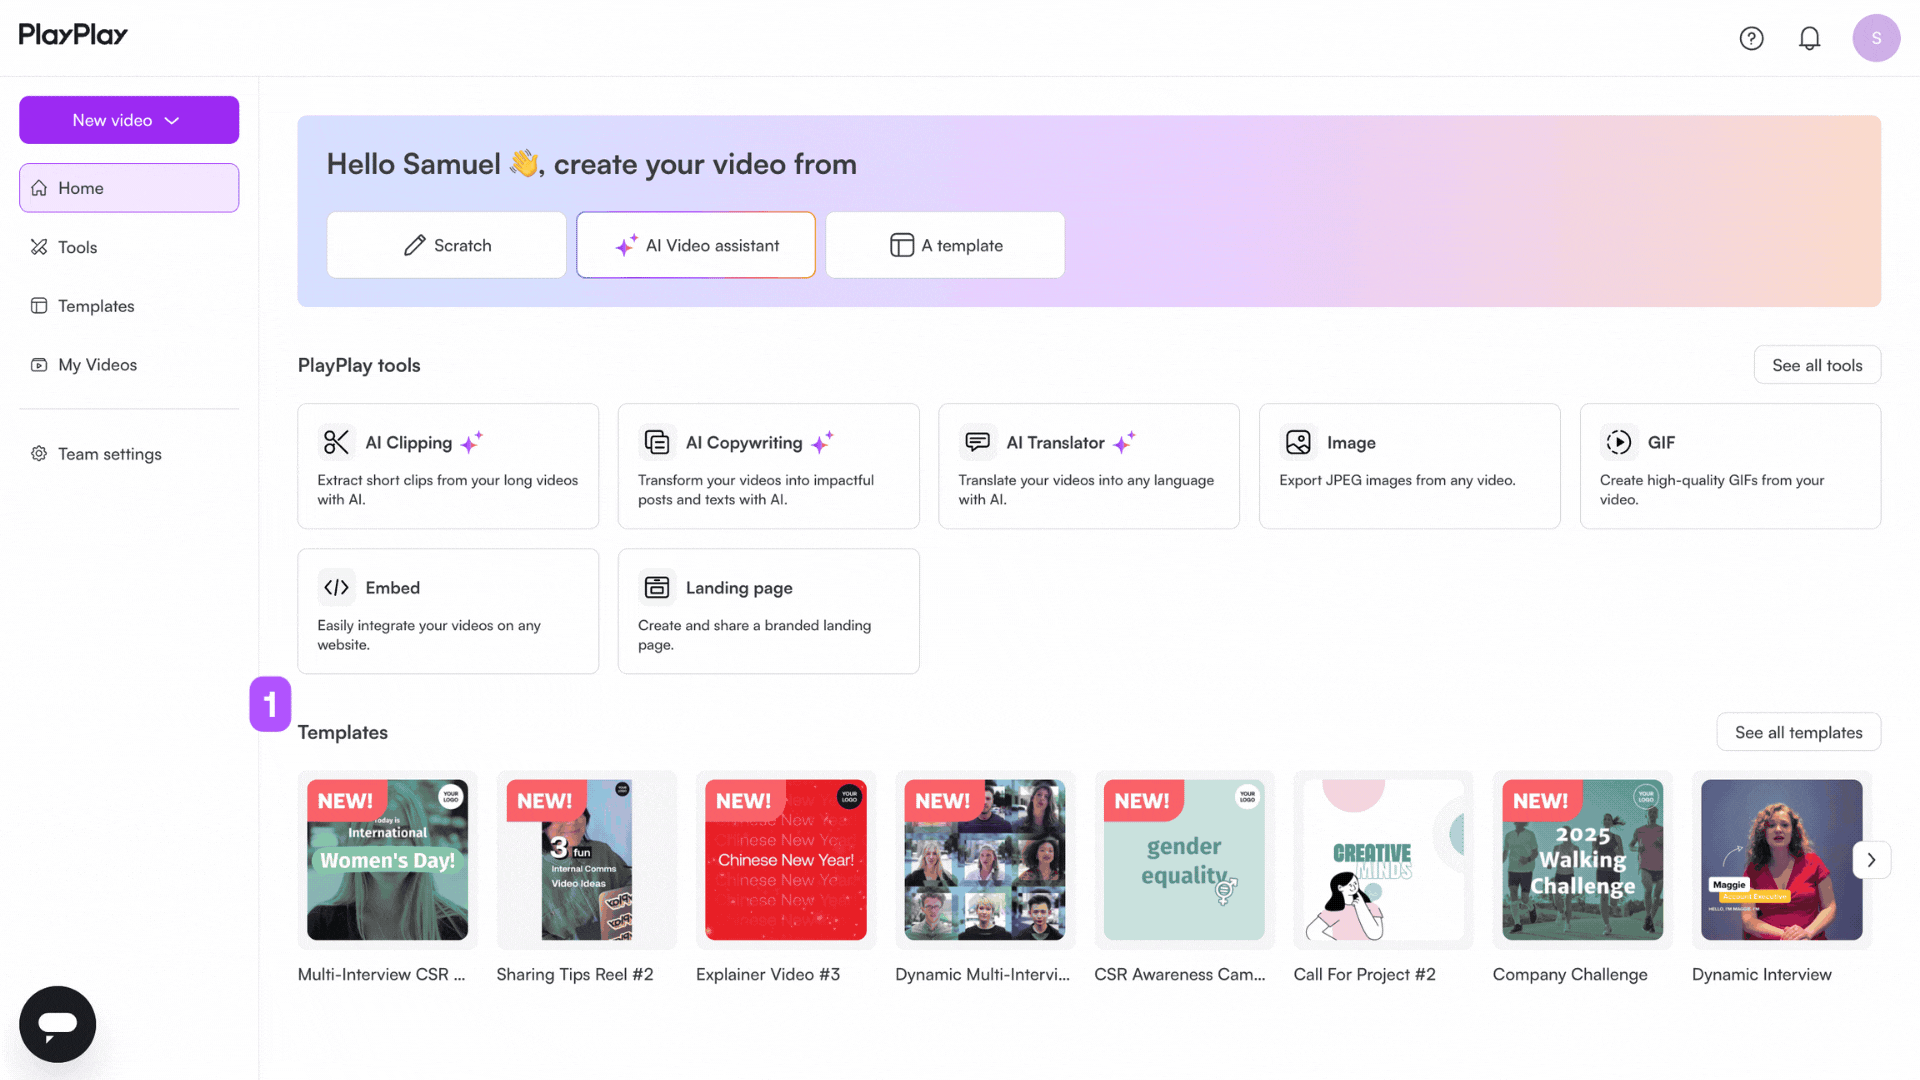Open the user avatar S menu
The height and width of the screenshot is (1080, 1920).
[1876, 38]
